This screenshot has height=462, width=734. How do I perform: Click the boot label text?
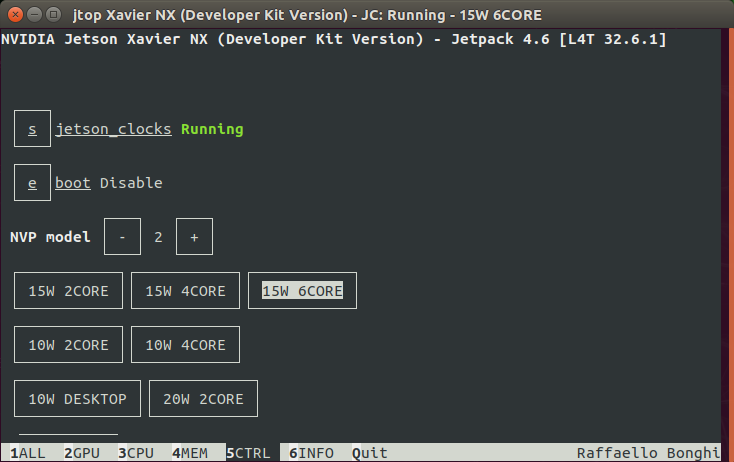coord(73,183)
